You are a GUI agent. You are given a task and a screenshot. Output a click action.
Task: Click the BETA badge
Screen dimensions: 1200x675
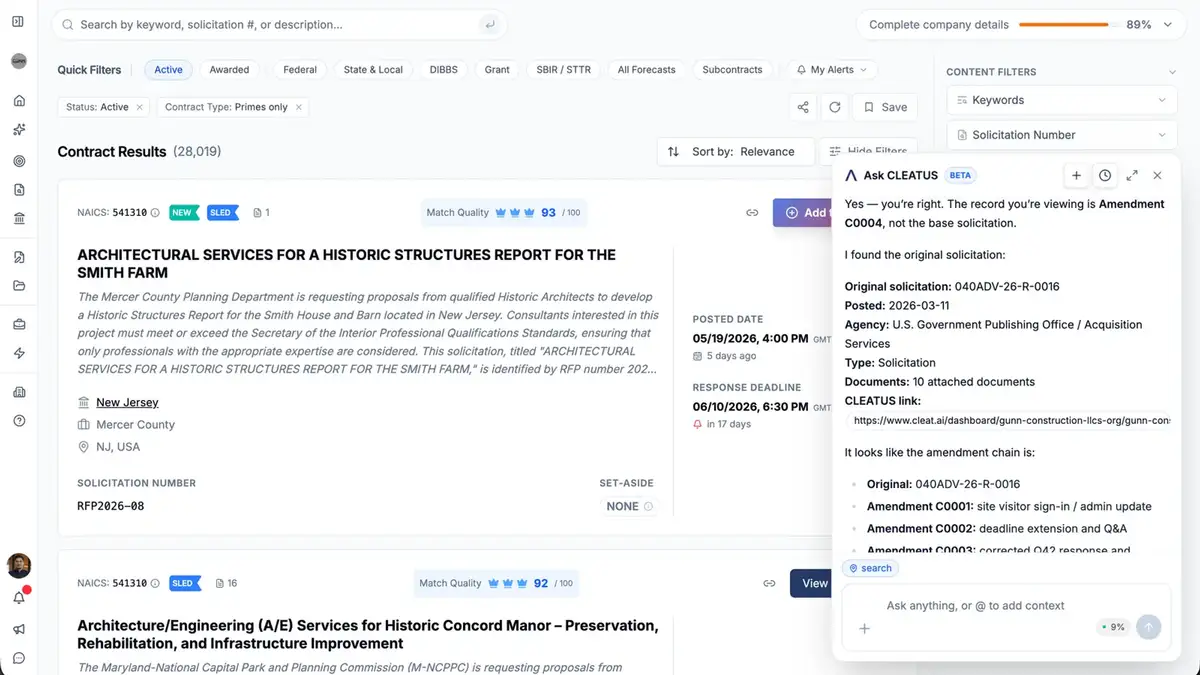point(960,175)
